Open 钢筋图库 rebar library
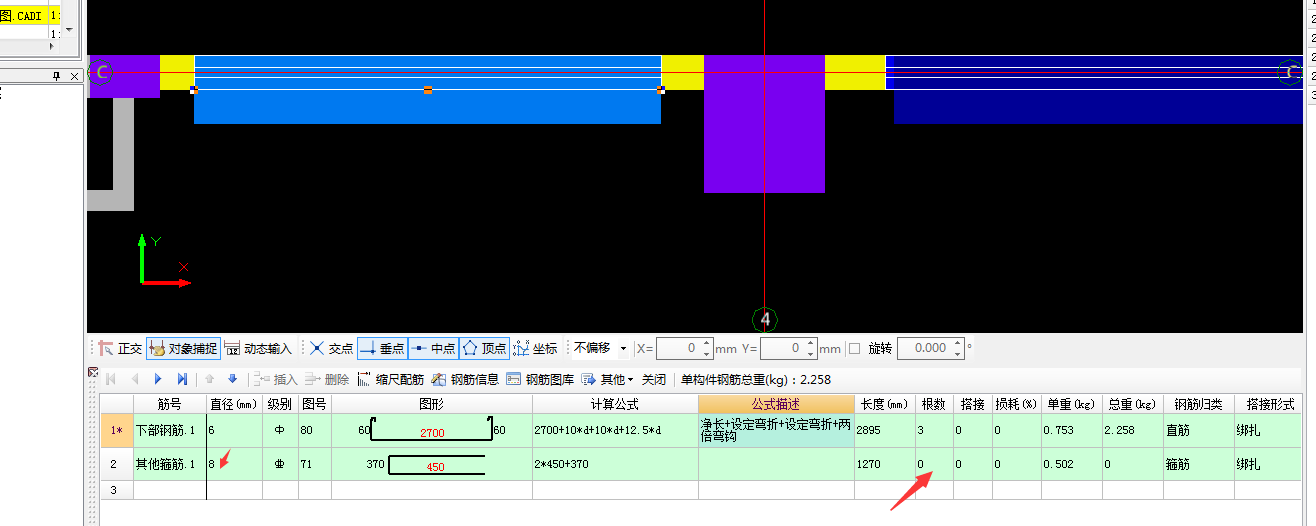Image resolution: width=1316 pixels, height=526 pixels. pyautogui.click(x=540, y=379)
